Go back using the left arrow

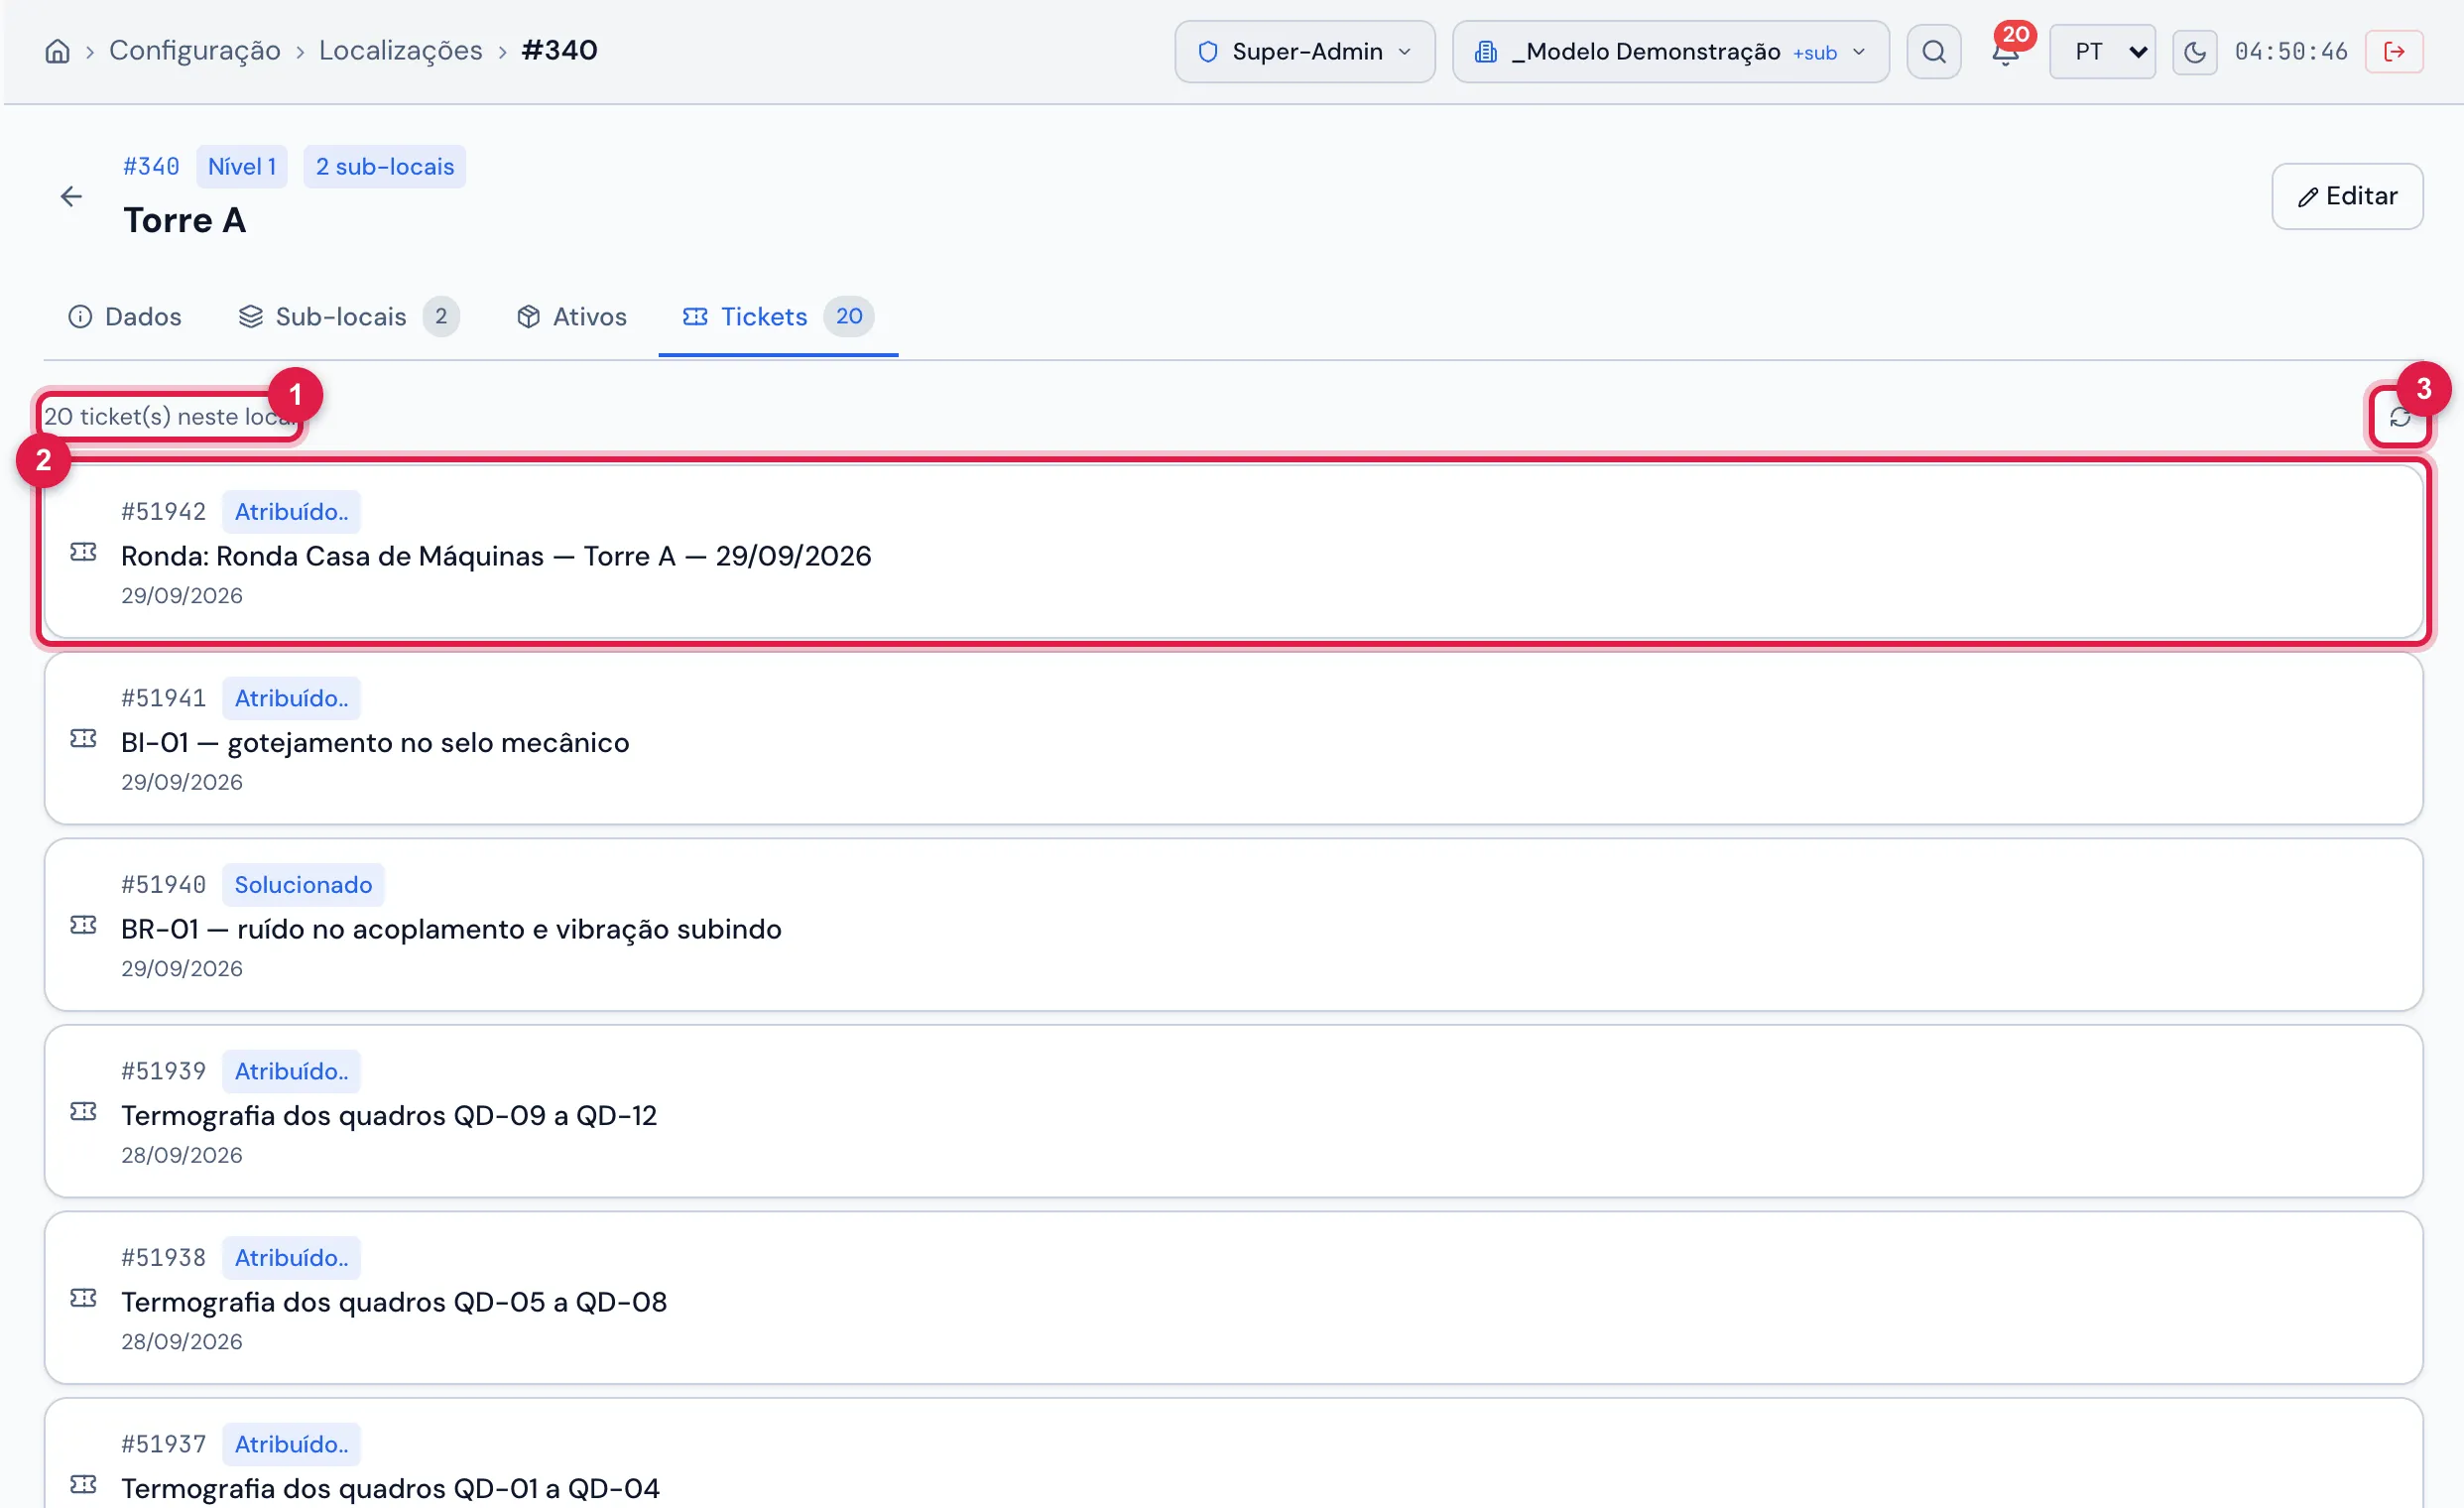71,196
